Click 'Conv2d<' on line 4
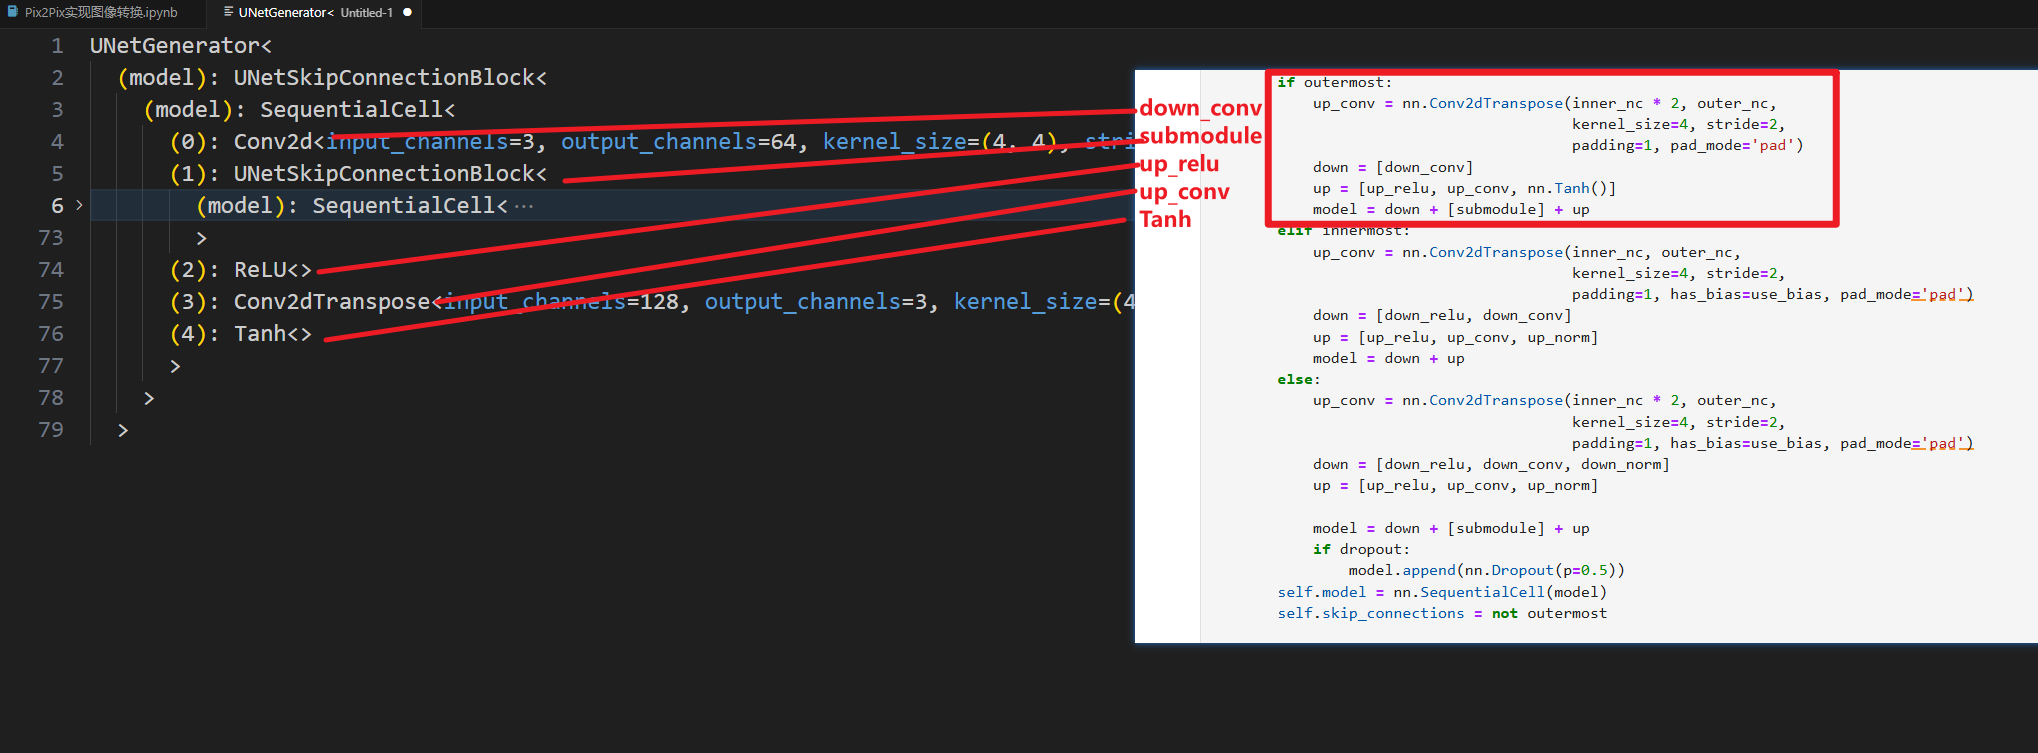Image resolution: width=2038 pixels, height=753 pixels. click(x=280, y=142)
